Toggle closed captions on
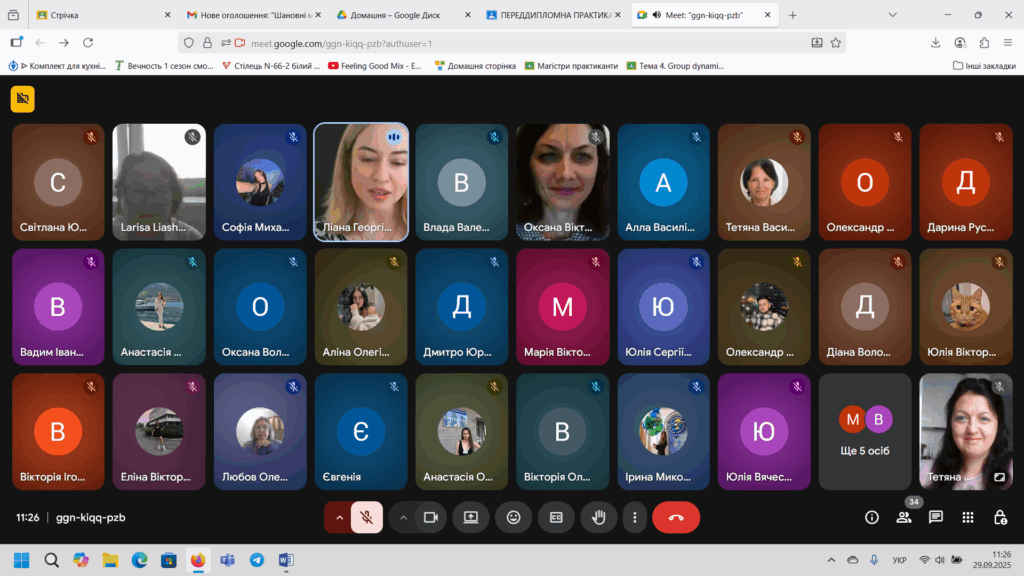Viewport: 1024px width, 576px height. pyautogui.click(x=556, y=517)
